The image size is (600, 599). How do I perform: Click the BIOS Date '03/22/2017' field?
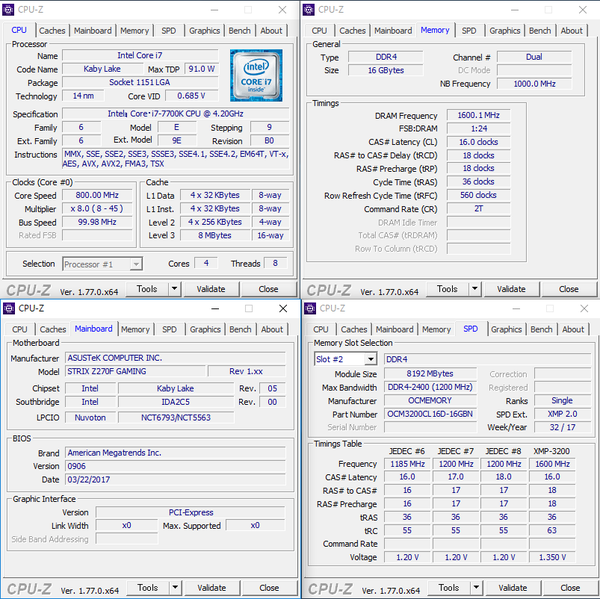coord(175,480)
